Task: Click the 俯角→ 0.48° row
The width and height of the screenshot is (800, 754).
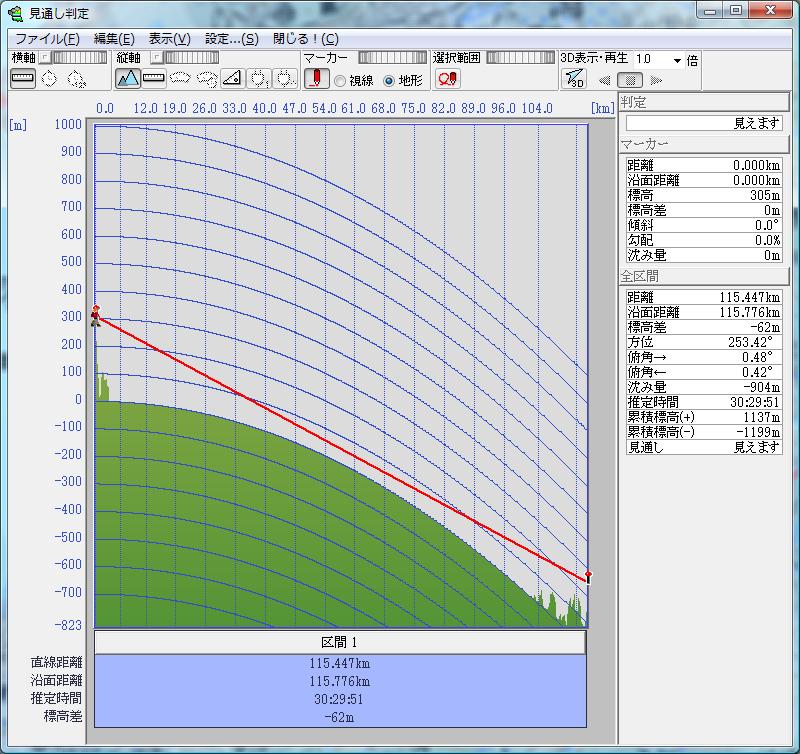Action: tap(704, 357)
